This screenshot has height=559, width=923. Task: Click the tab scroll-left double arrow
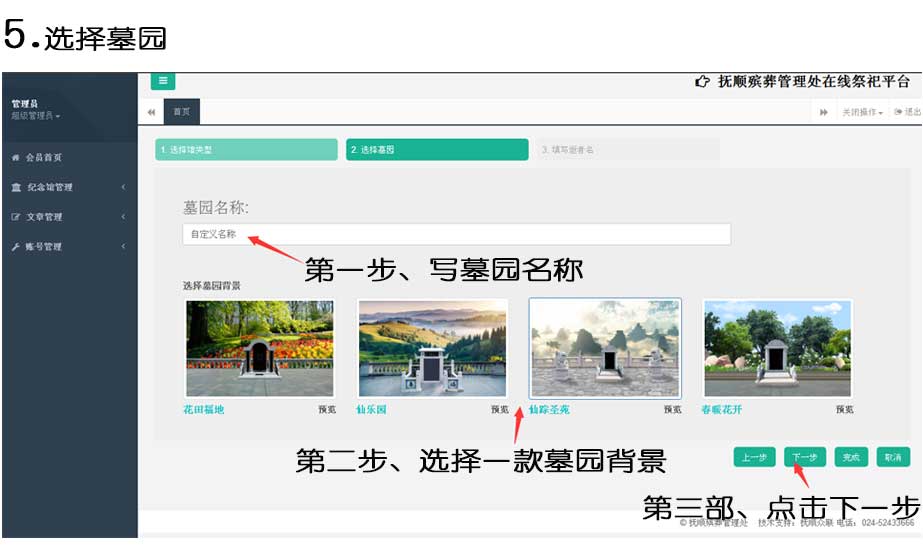[151, 112]
